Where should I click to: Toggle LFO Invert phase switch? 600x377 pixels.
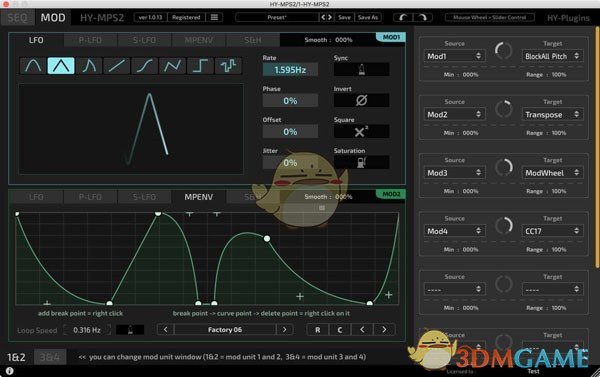coord(361,100)
